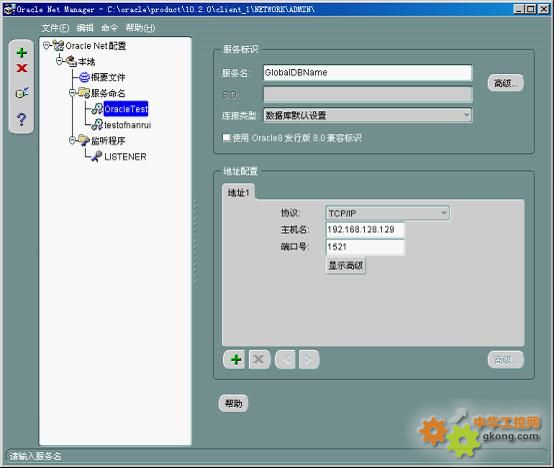554x468 pixels.
Task: Click the blue question mark help icon
Action: coord(22,119)
